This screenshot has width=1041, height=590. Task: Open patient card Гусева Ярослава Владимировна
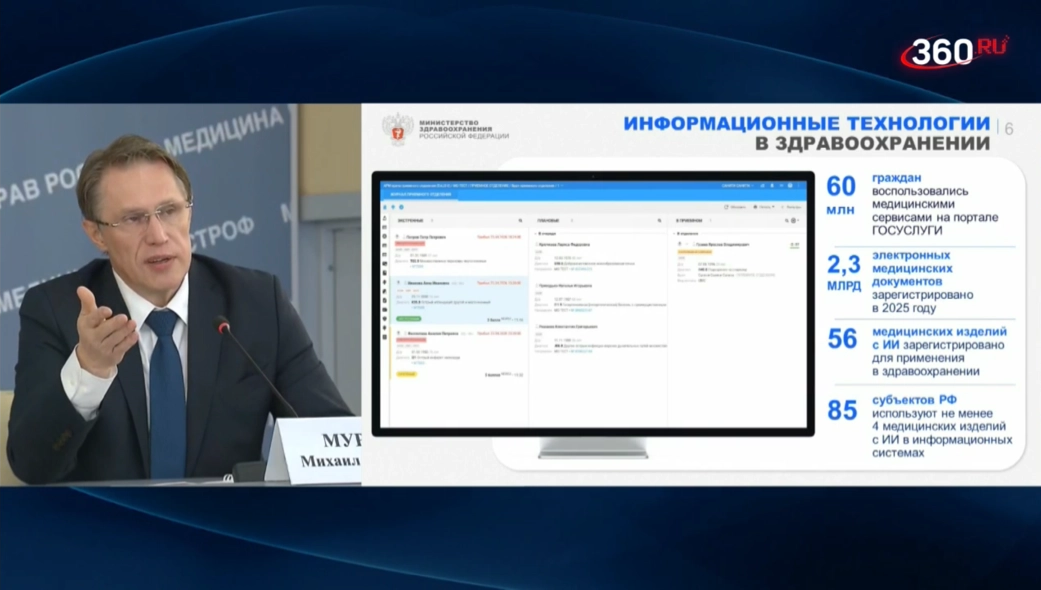(737, 261)
